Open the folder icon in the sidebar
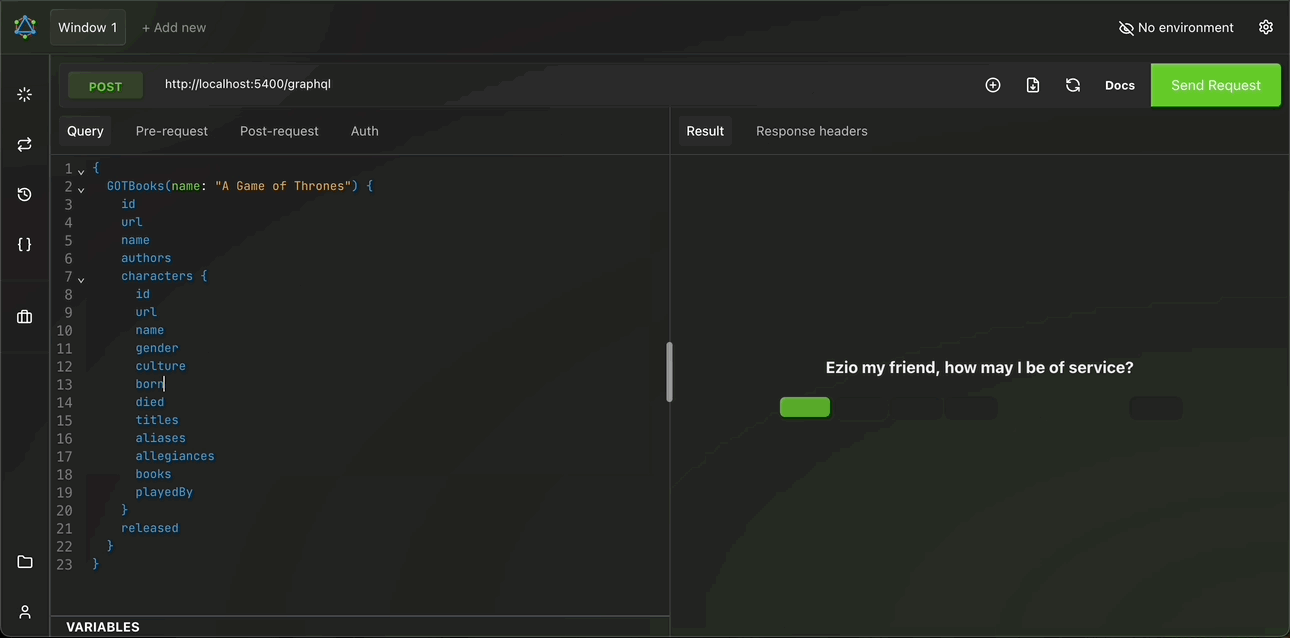The width and height of the screenshot is (1290, 638). click(x=25, y=562)
